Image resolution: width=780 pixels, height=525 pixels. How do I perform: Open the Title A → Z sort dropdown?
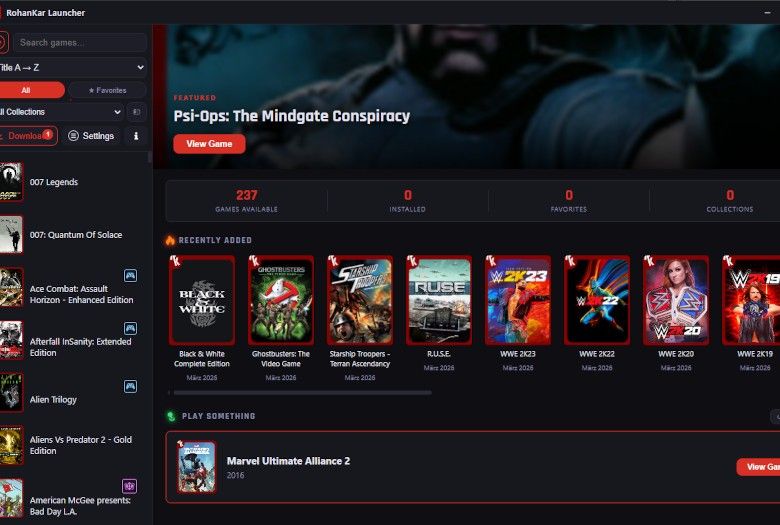point(72,67)
